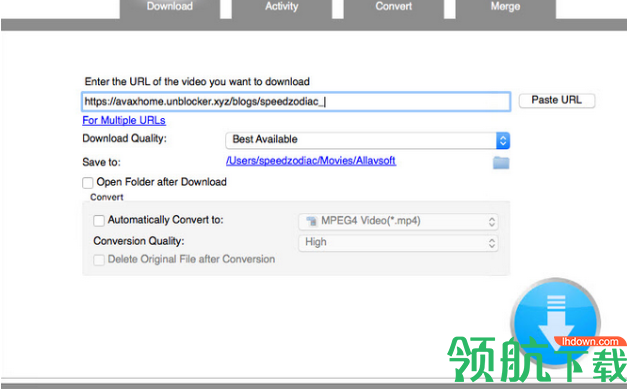Switch to the Download tab

tap(170, 8)
